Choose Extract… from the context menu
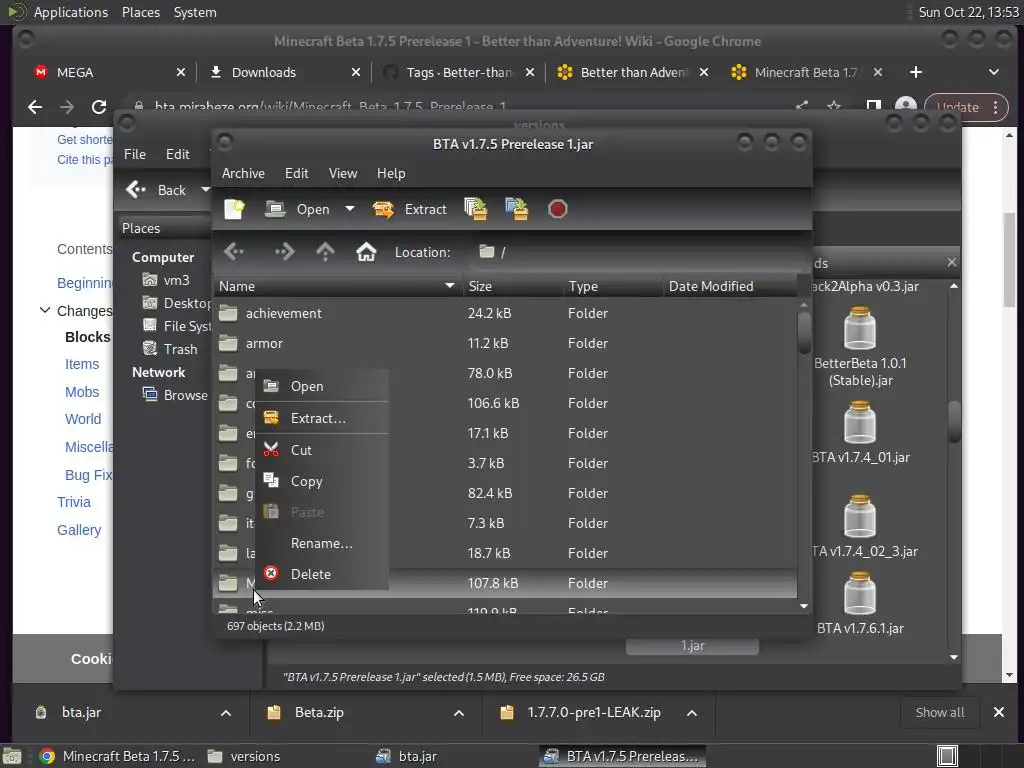1024x768 pixels. [x=322, y=418]
